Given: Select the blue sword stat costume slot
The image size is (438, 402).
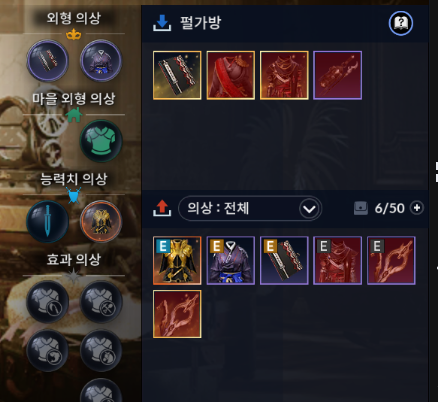Looking at the screenshot, I should tap(47, 221).
